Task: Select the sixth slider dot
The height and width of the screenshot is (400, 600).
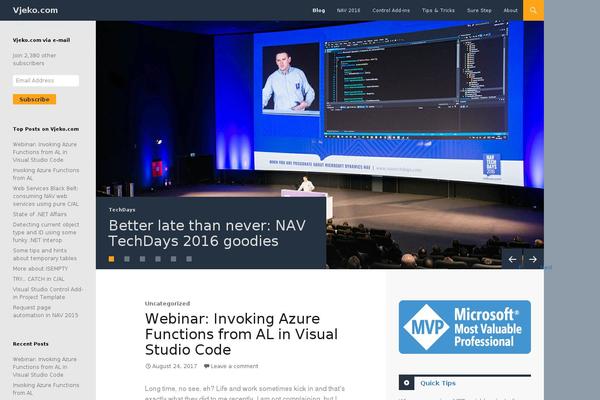Action: (x=189, y=259)
